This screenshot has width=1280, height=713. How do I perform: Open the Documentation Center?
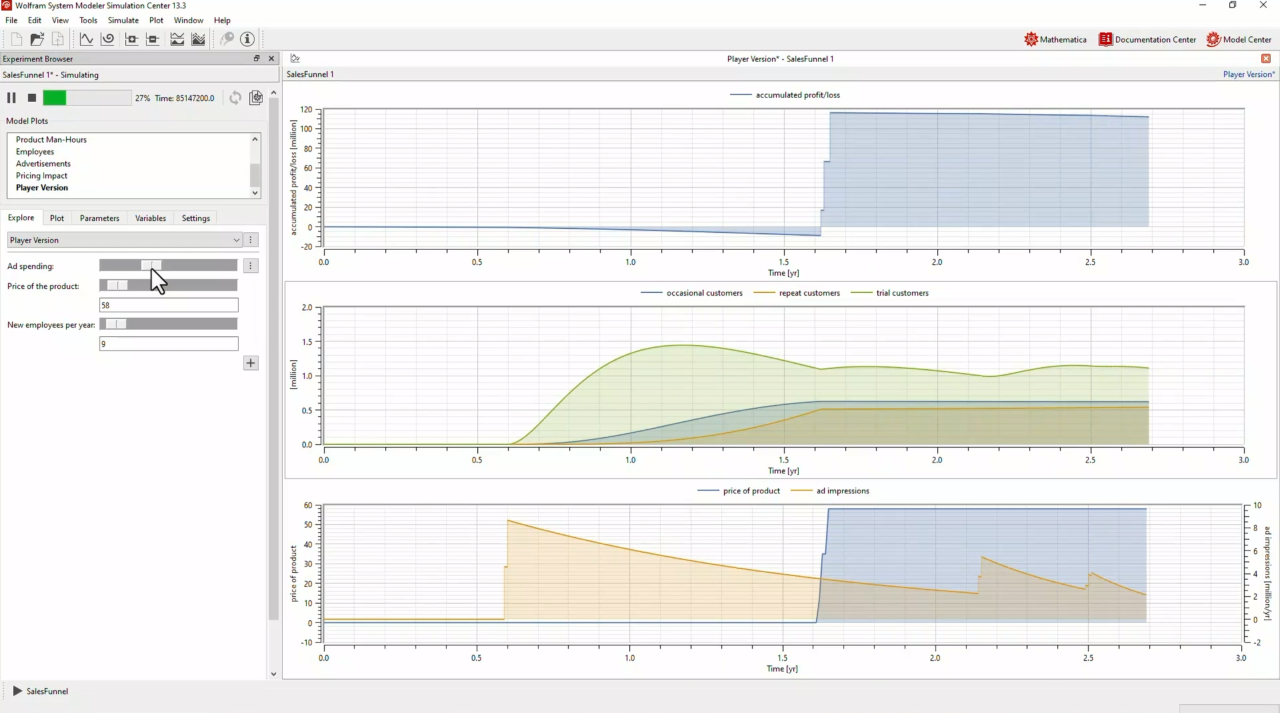pyautogui.click(x=1147, y=39)
